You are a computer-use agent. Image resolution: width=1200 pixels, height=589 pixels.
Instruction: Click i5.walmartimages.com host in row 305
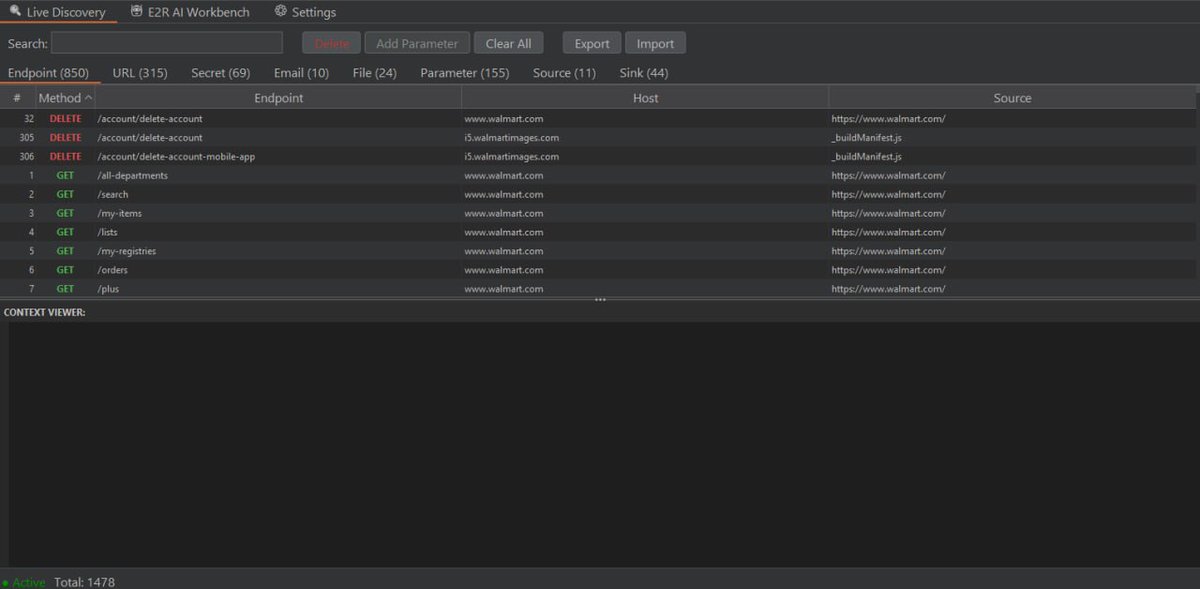511,138
